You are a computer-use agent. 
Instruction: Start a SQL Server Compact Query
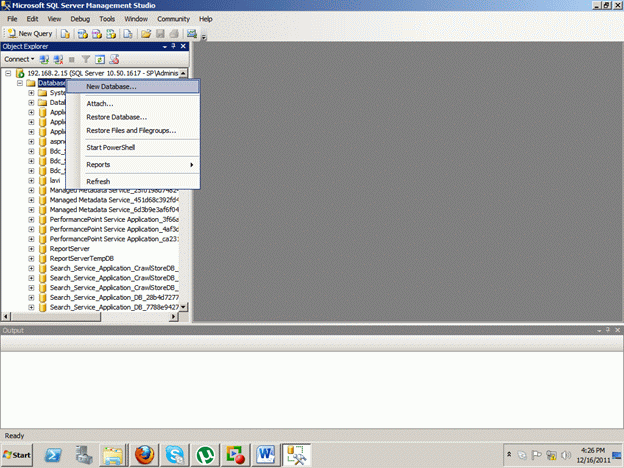click(x=128, y=34)
